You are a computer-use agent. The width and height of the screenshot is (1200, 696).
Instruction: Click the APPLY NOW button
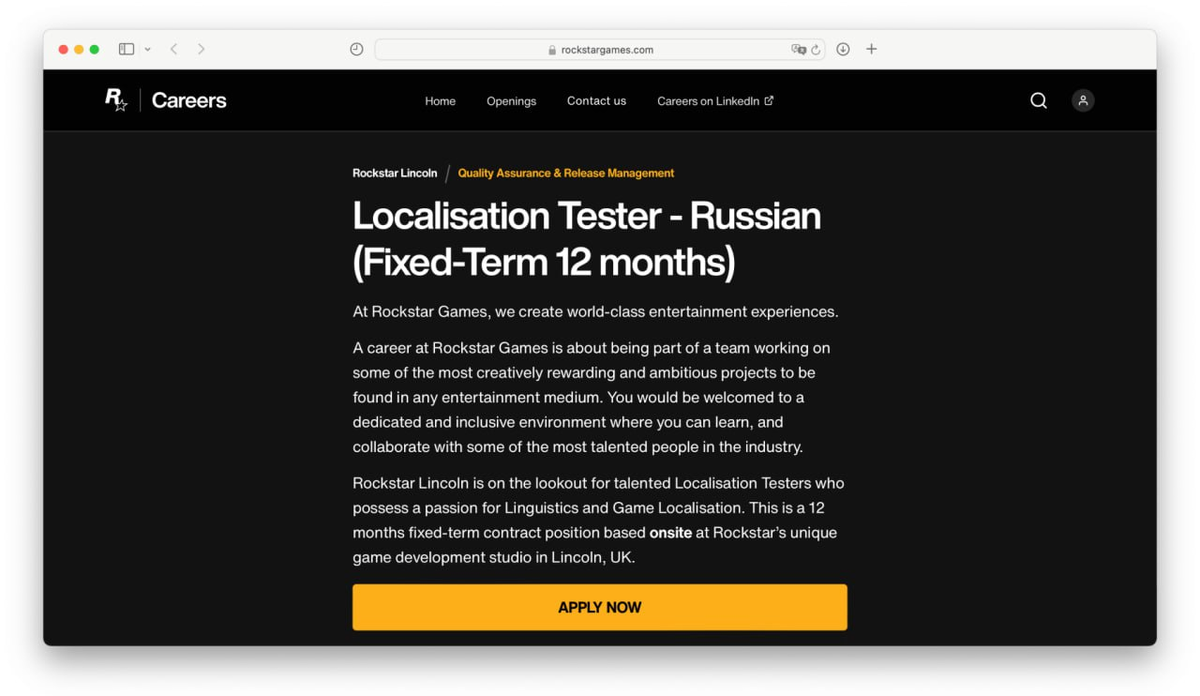click(x=600, y=607)
